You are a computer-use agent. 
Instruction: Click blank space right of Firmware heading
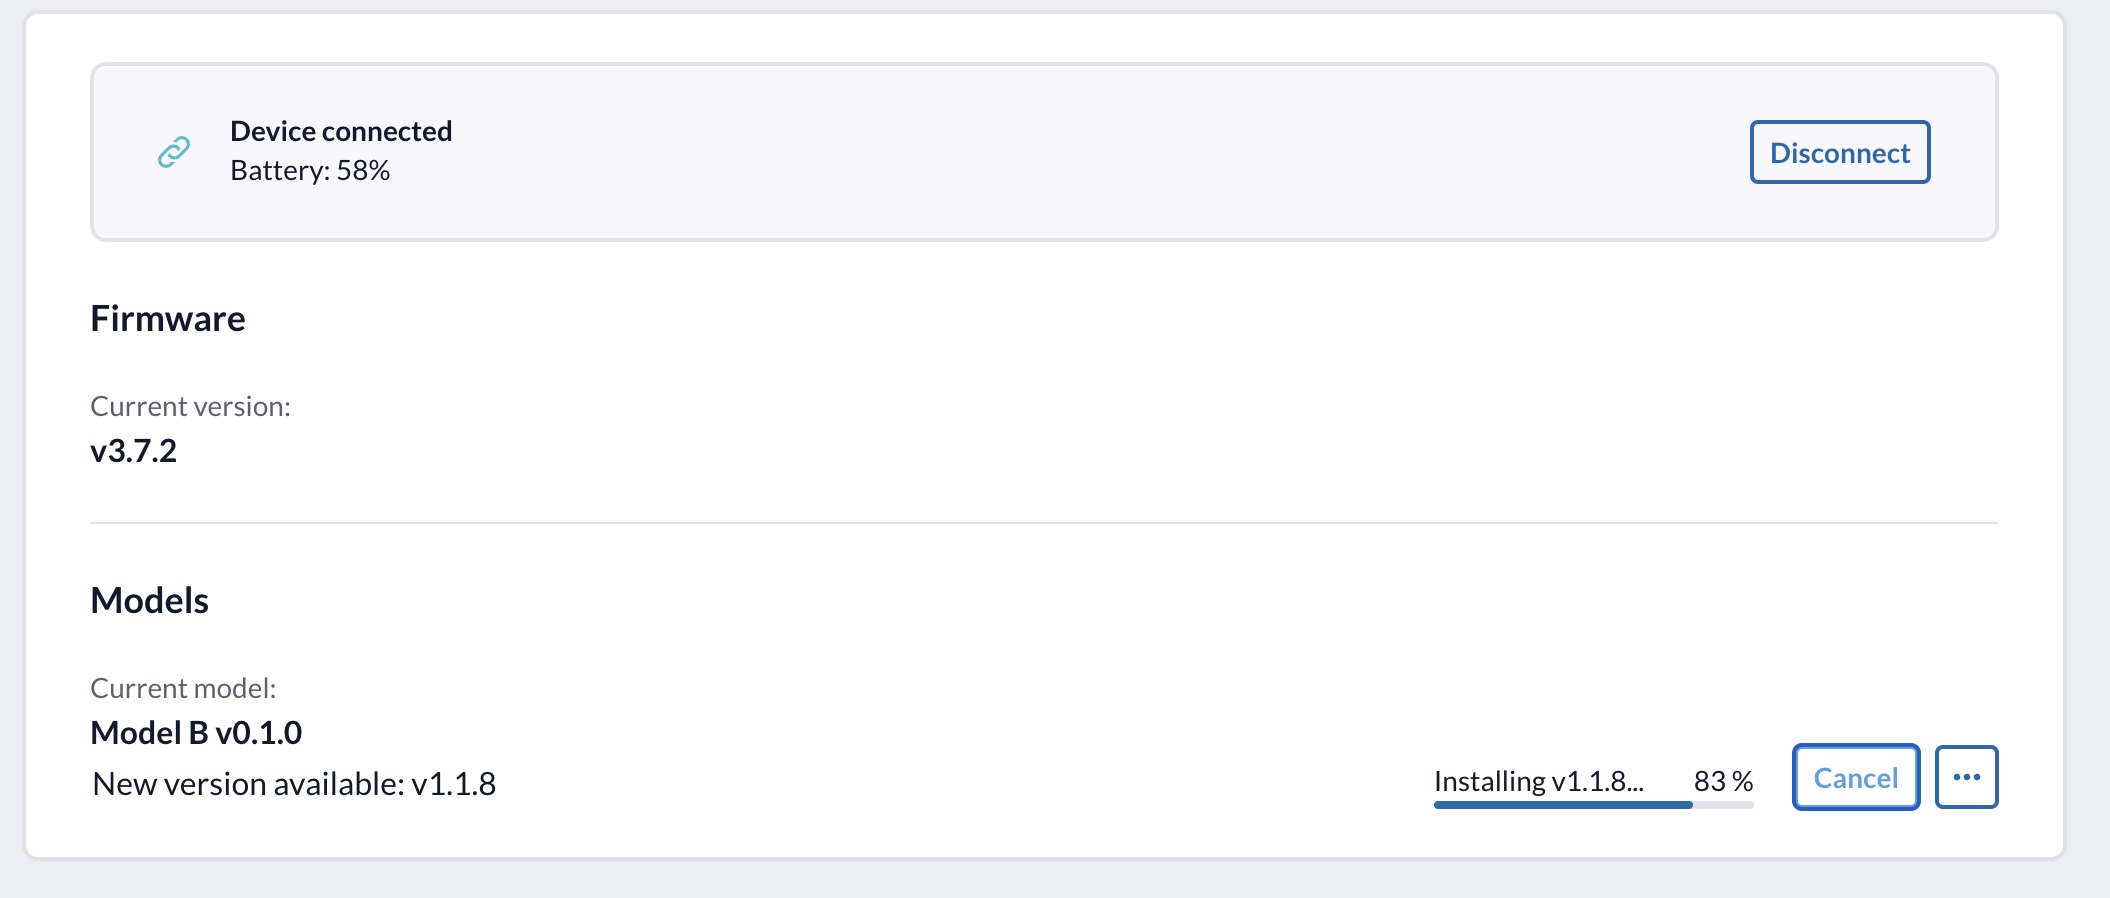(x=1000, y=318)
